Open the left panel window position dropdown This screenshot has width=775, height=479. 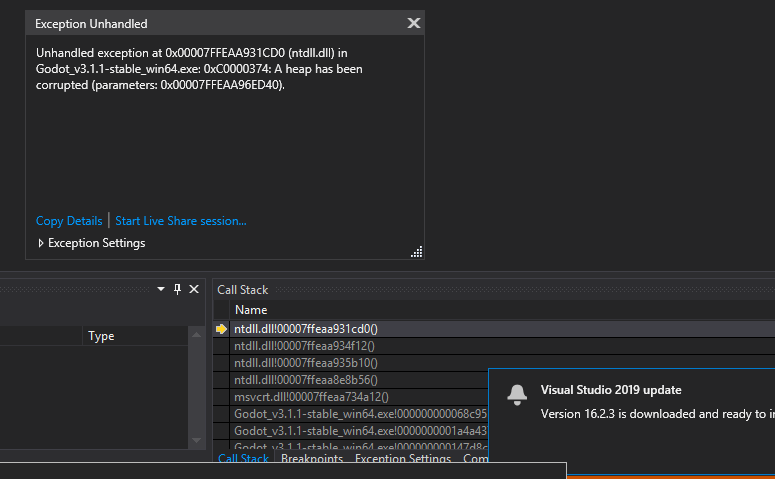pyautogui.click(x=161, y=289)
